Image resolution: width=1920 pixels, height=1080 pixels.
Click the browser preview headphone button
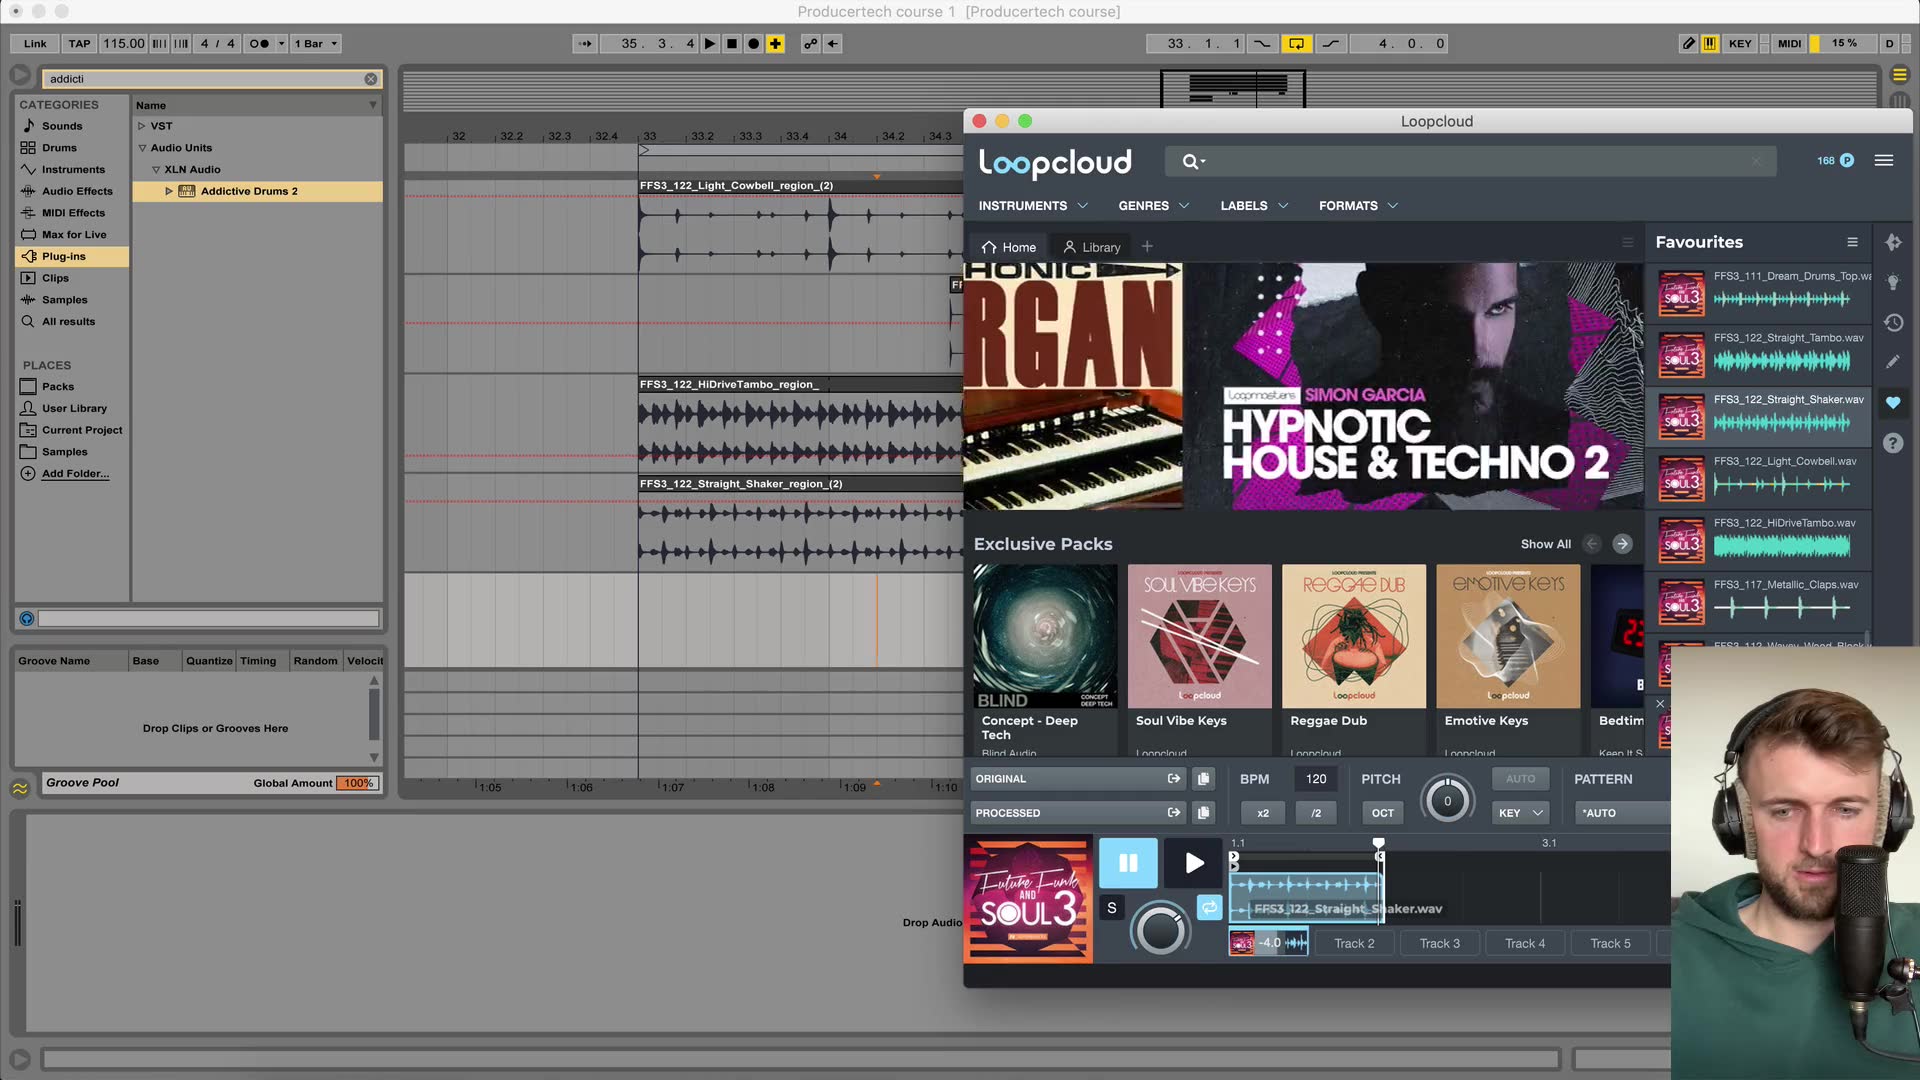(x=27, y=619)
